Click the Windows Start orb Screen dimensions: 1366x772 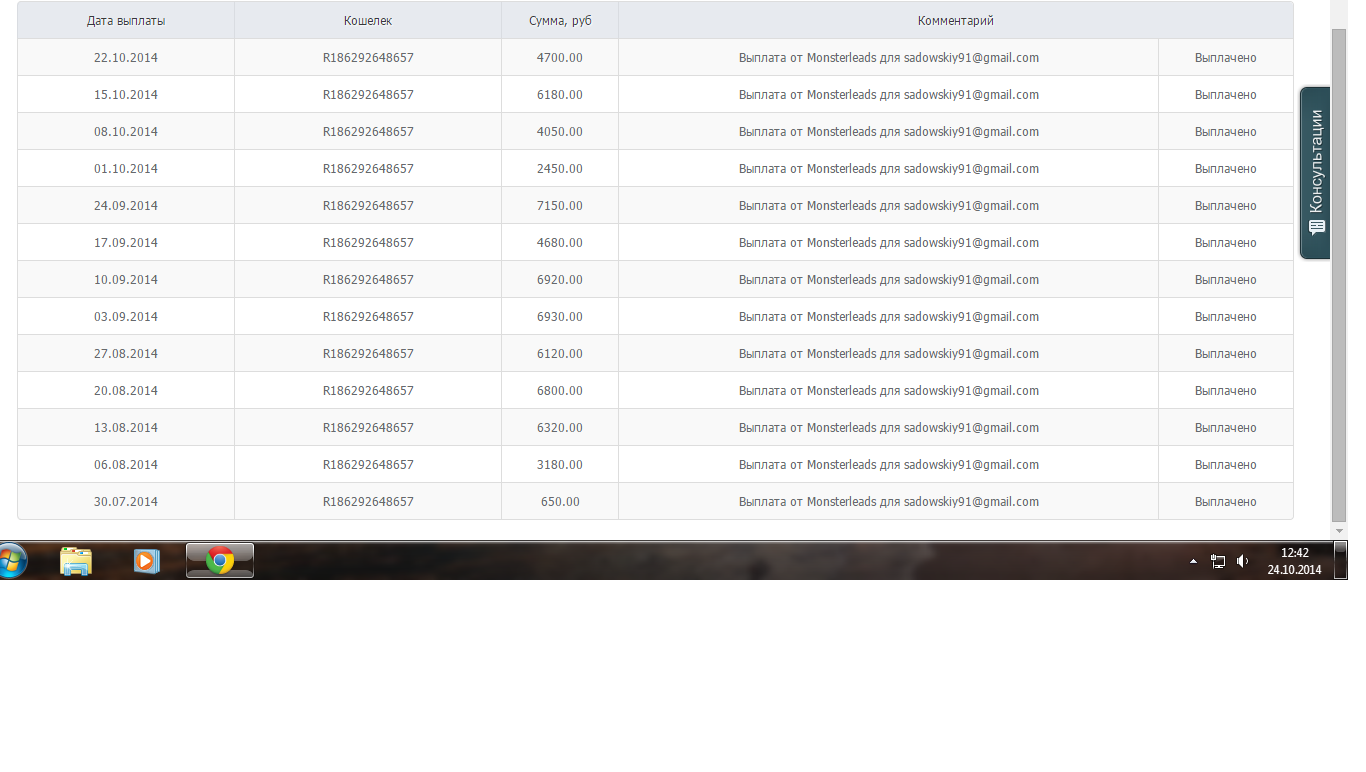(x=10, y=561)
